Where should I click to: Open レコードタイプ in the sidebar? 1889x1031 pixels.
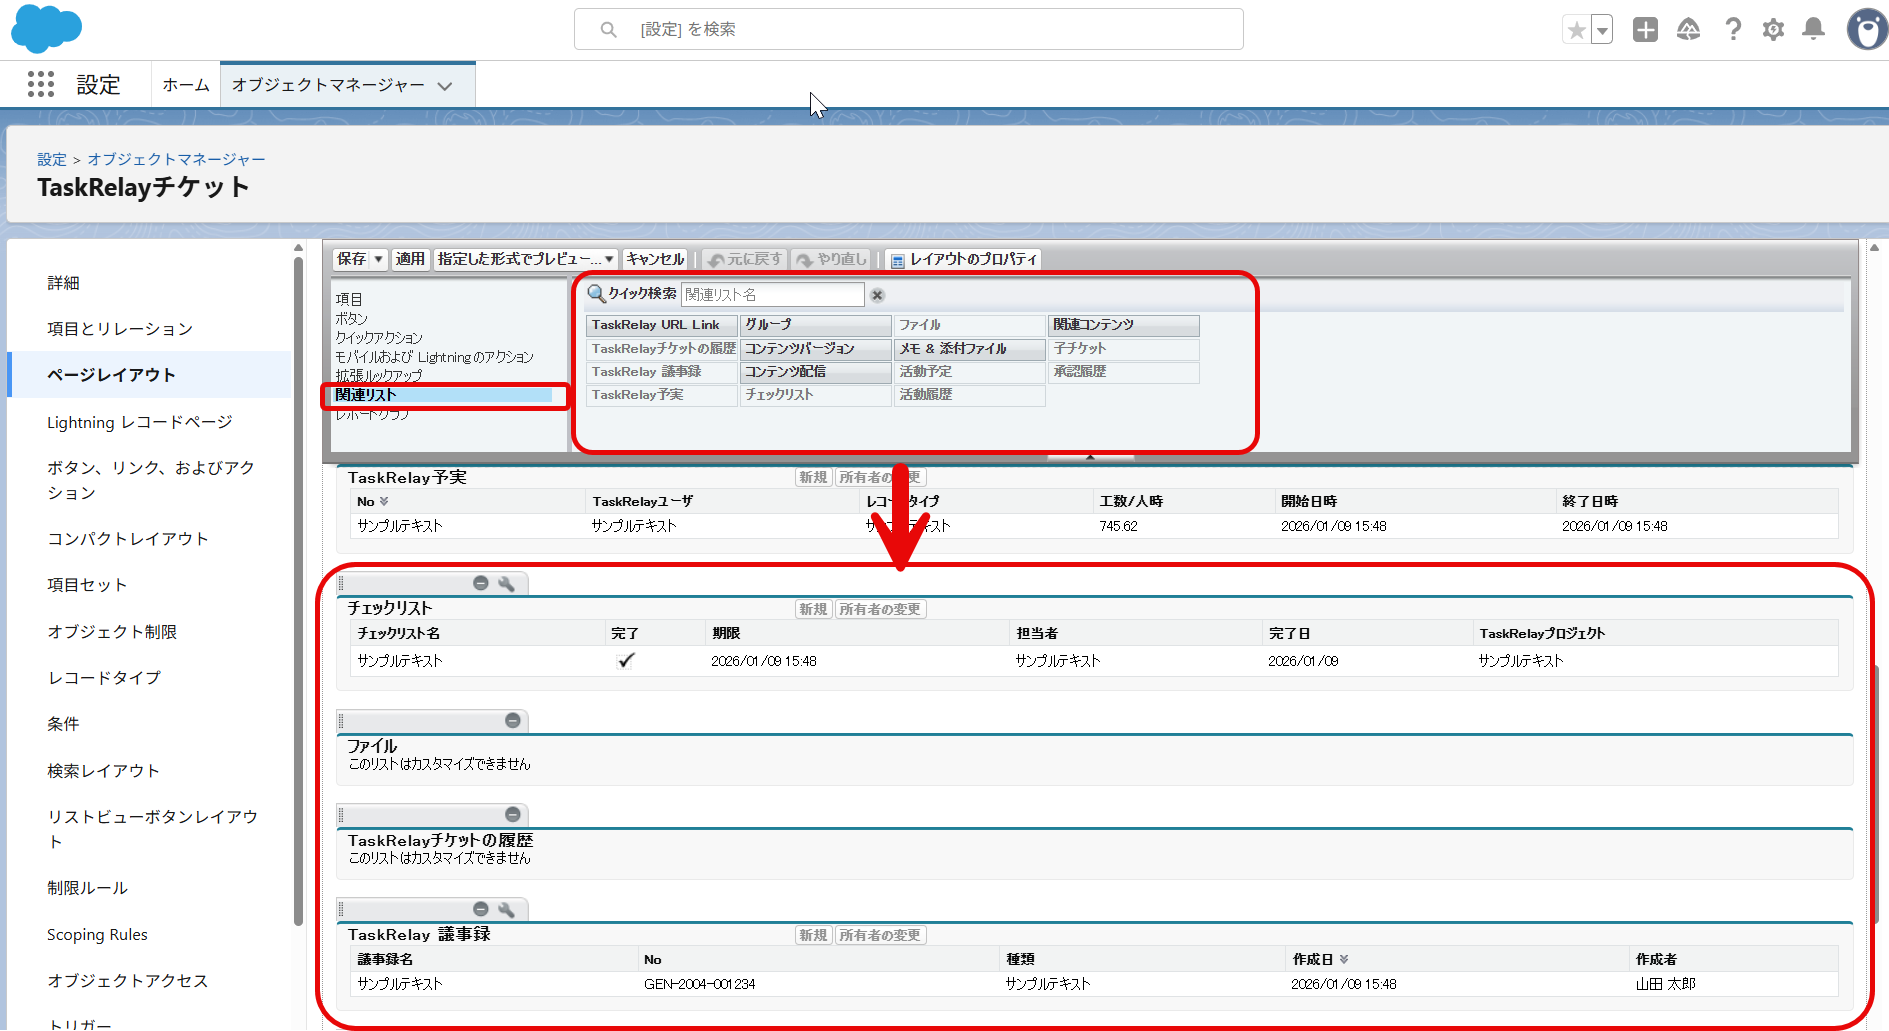pyautogui.click(x=104, y=678)
